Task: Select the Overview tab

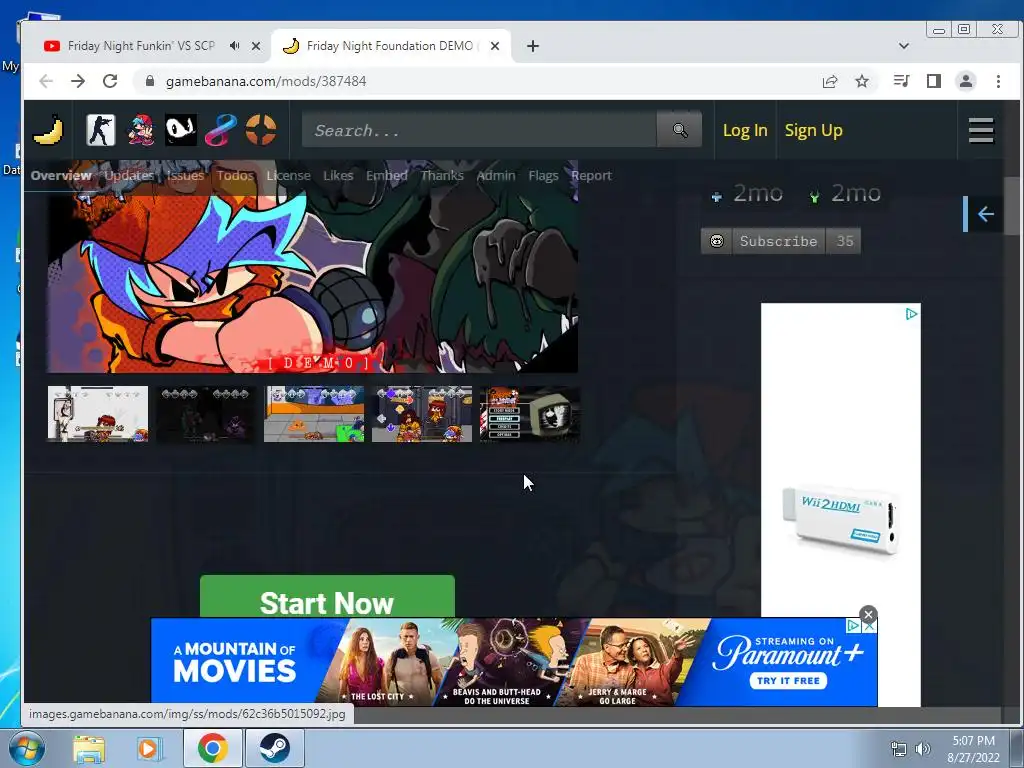Action: (61, 175)
